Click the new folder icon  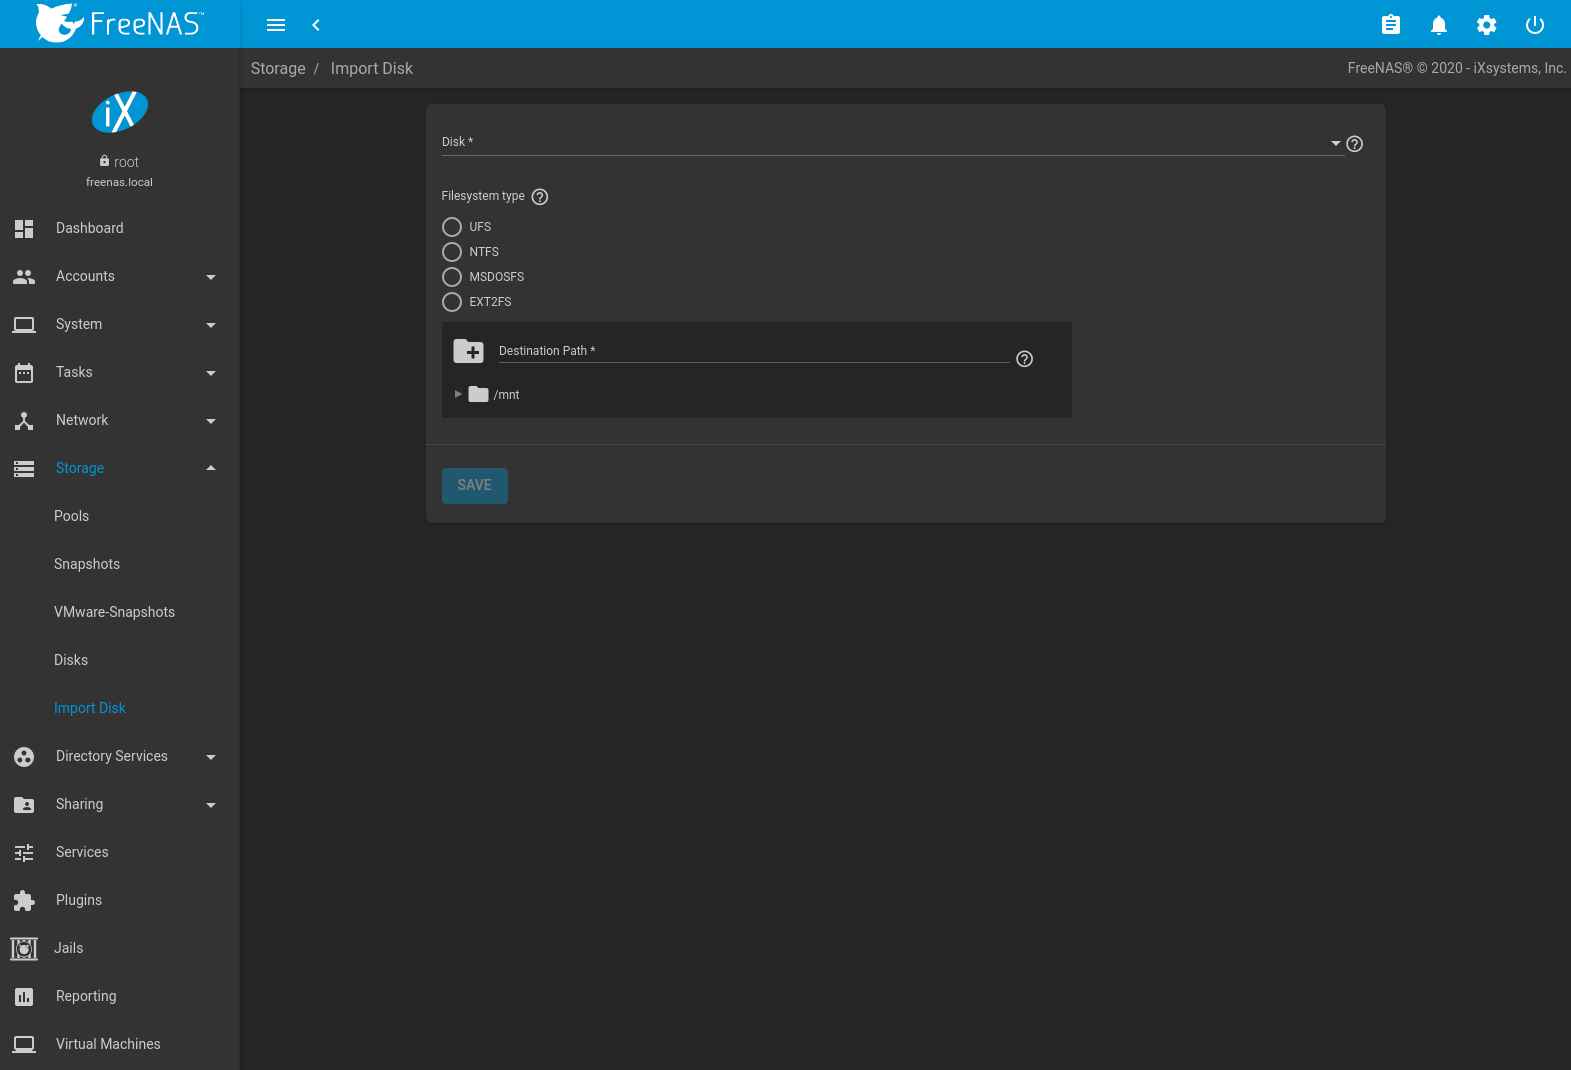[468, 351]
